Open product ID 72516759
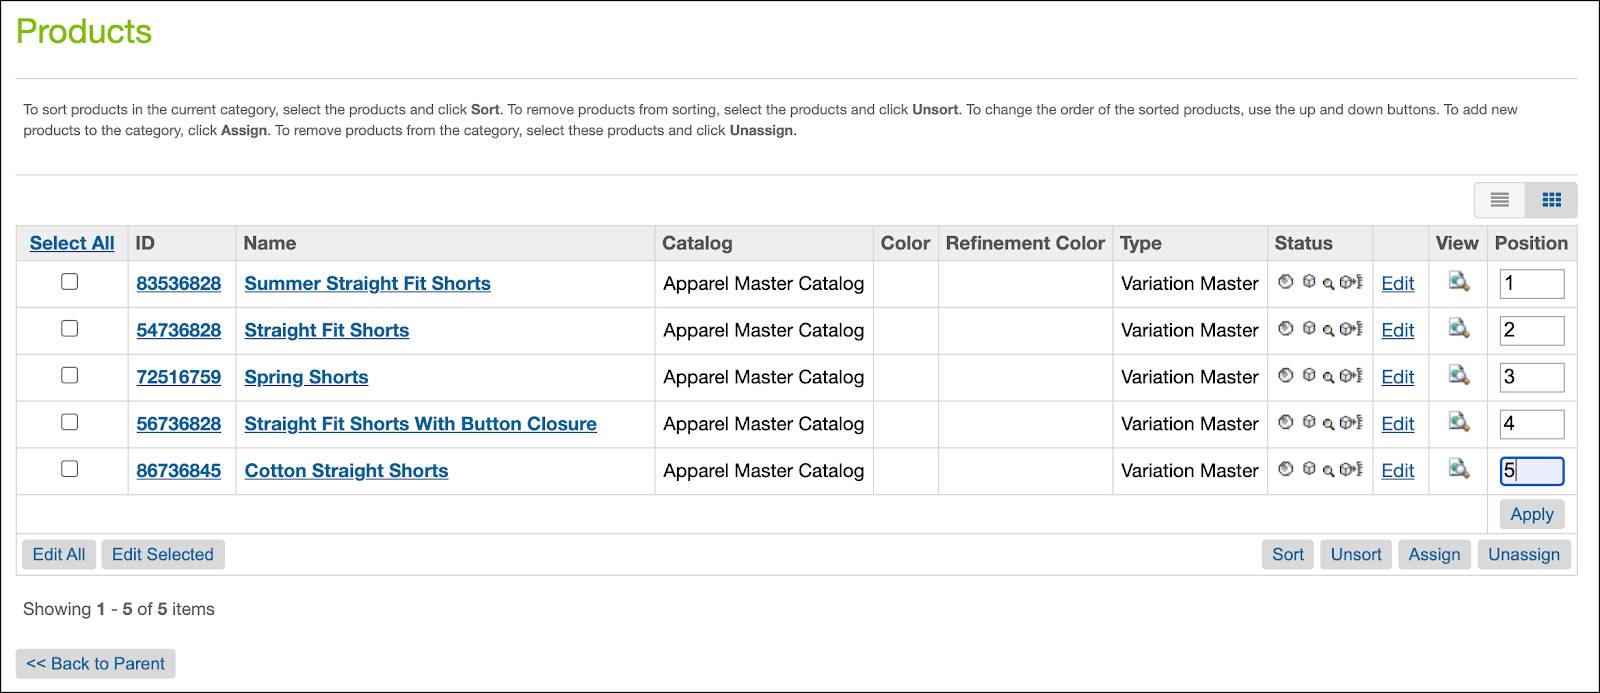Viewport: 1600px width, 693px height. click(x=178, y=377)
